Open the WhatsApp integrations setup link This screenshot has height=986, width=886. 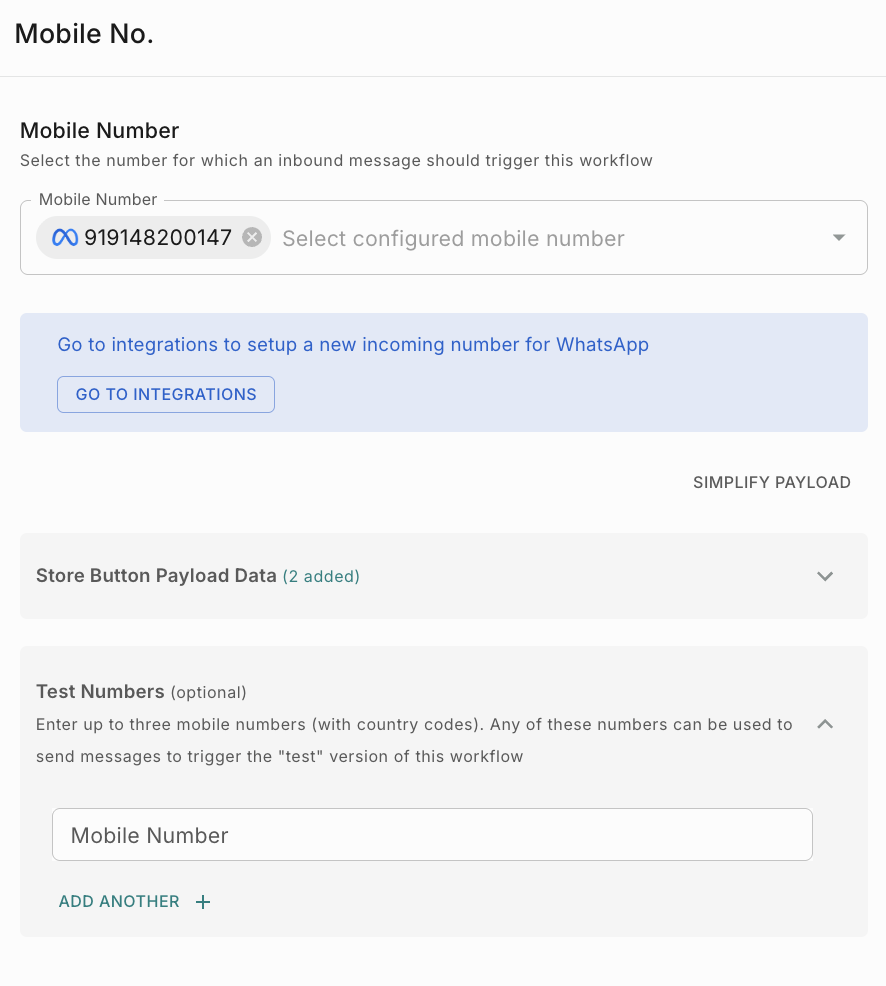[353, 344]
